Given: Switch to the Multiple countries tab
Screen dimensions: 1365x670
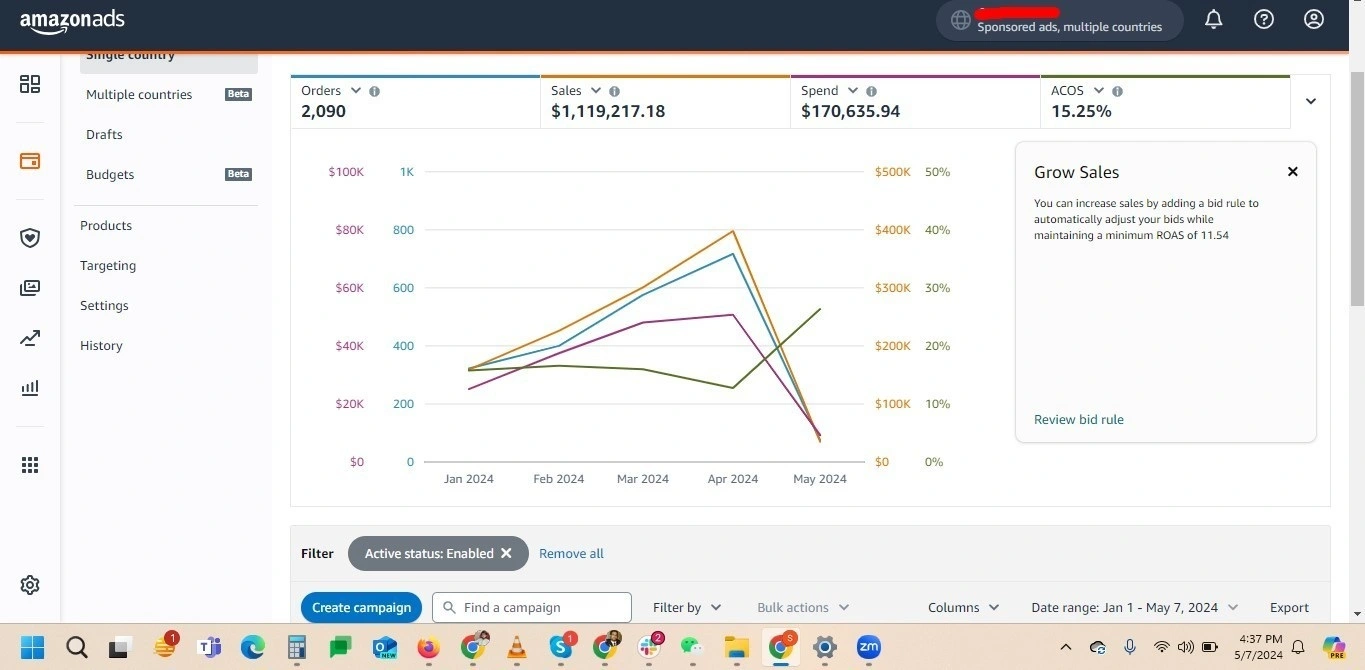Looking at the screenshot, I should pyautogui.click(x=138, y=94).
